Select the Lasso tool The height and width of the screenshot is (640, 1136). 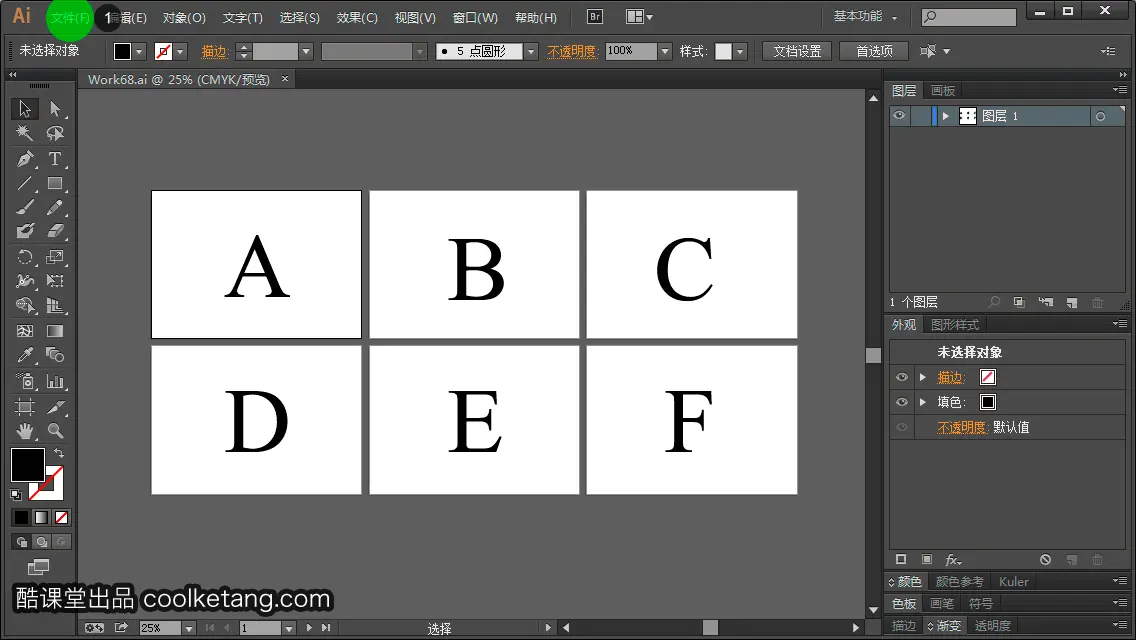(55, 133)
